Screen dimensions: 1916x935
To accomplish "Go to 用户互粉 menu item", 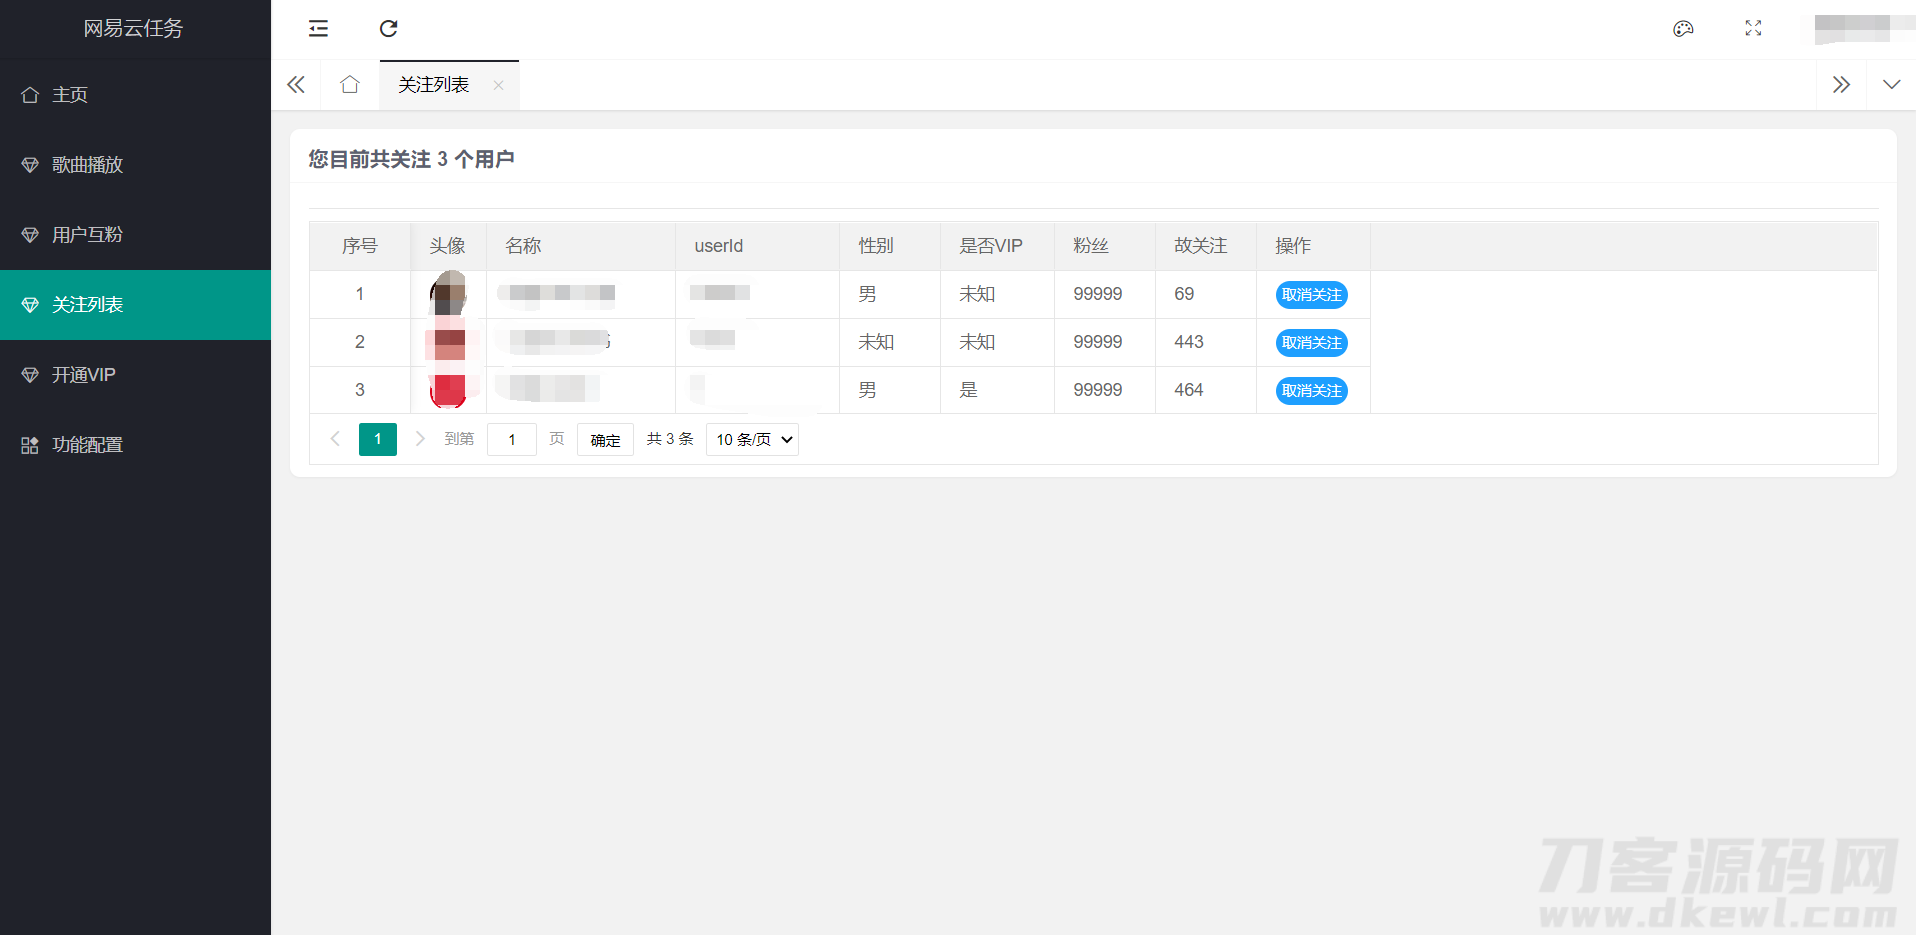I will click(87, 235).
